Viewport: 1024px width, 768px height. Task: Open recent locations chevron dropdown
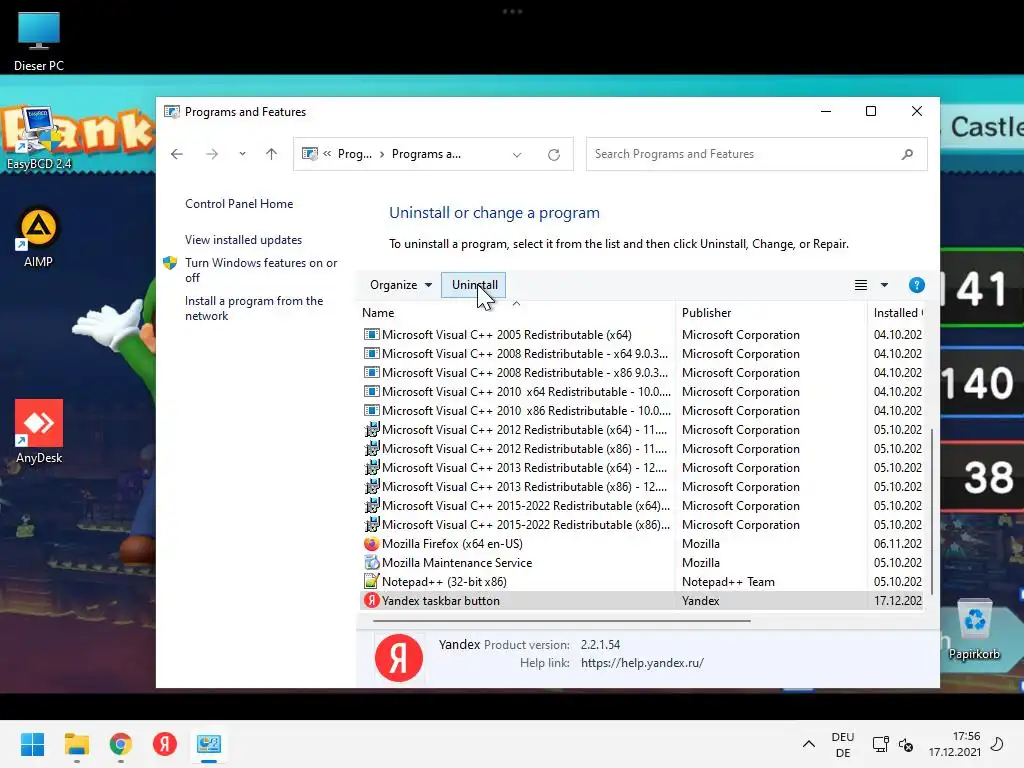coord(242,154)
